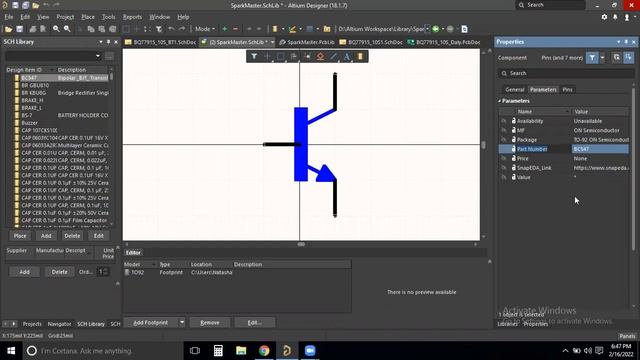Open the dropdown next to Properties filter button
Viewport: 640px width, 360px height.
(602, 58)
